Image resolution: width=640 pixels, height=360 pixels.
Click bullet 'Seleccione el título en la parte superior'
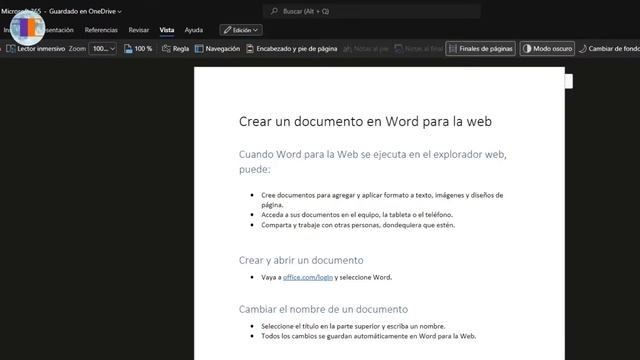[x=353, y=326]
